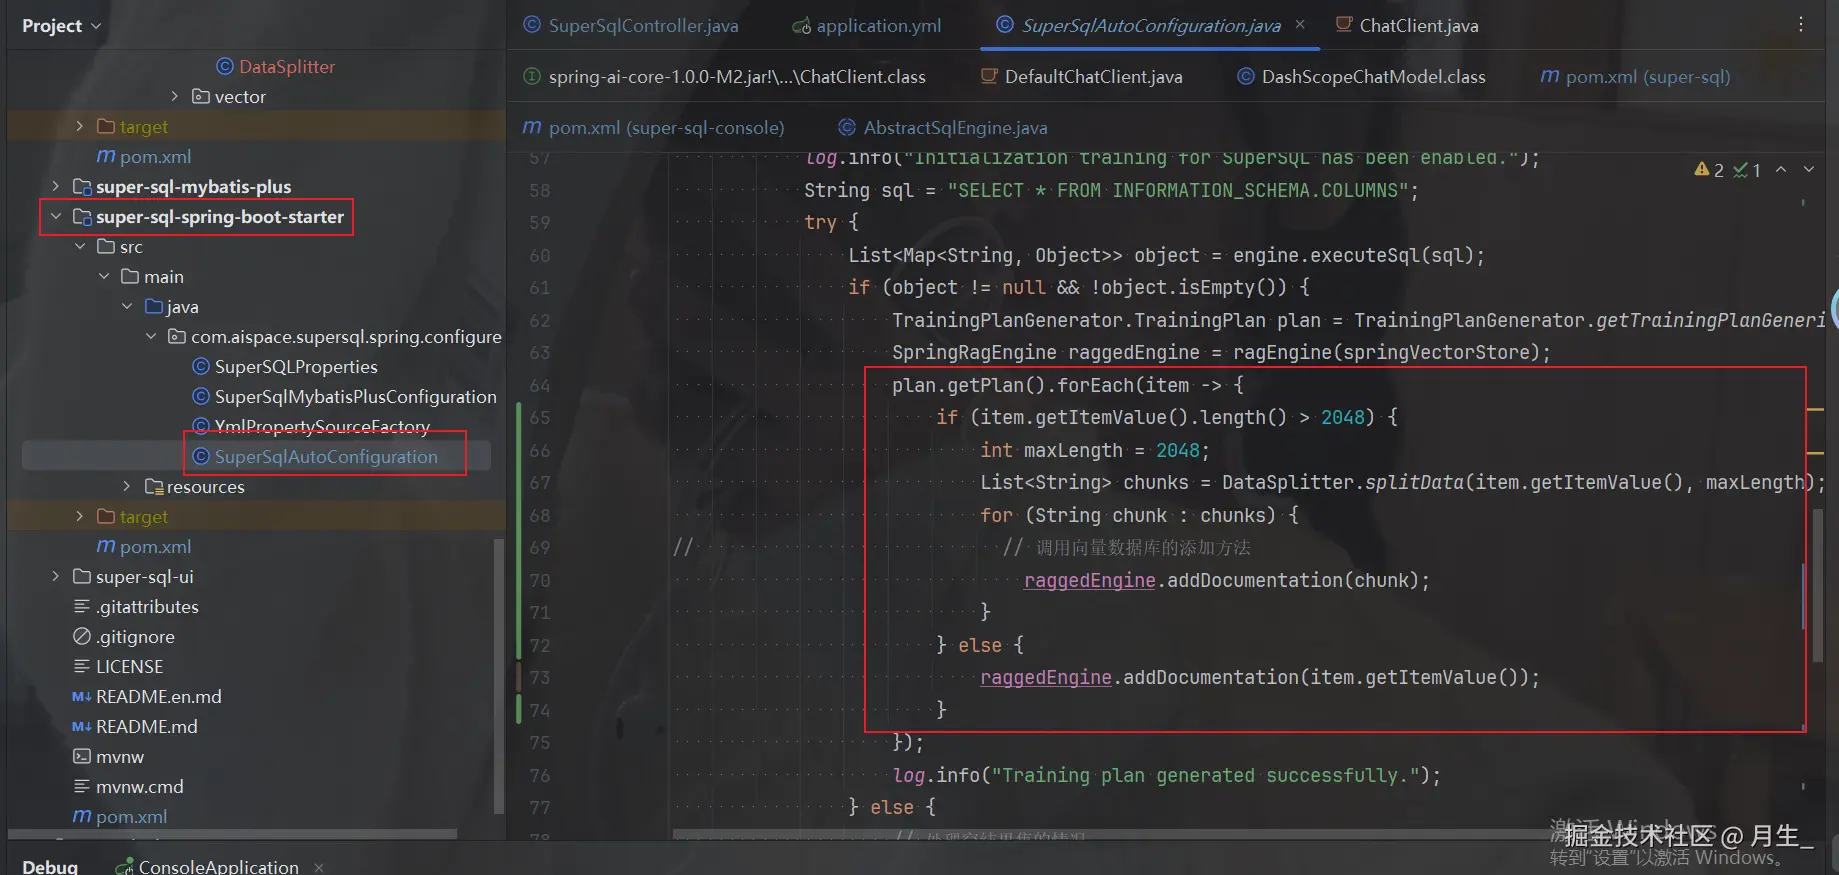1839x875 pixels.
Task: Expand the resources folder
Action: click(127, 487)
